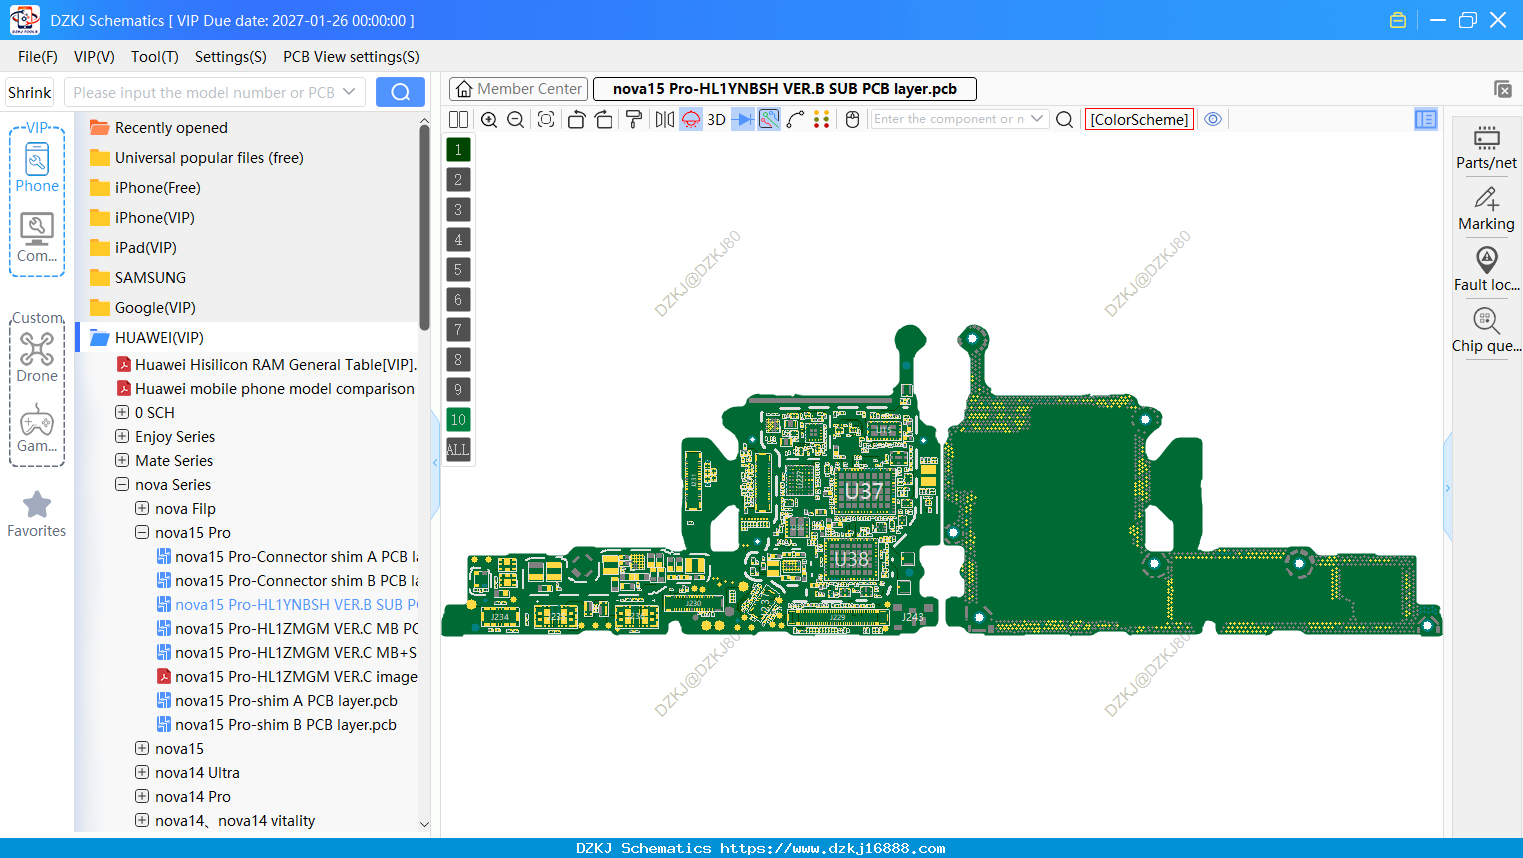Open the Settings(S) menu
This screenshot has width=1523, height=858.
tap(231, 57)
